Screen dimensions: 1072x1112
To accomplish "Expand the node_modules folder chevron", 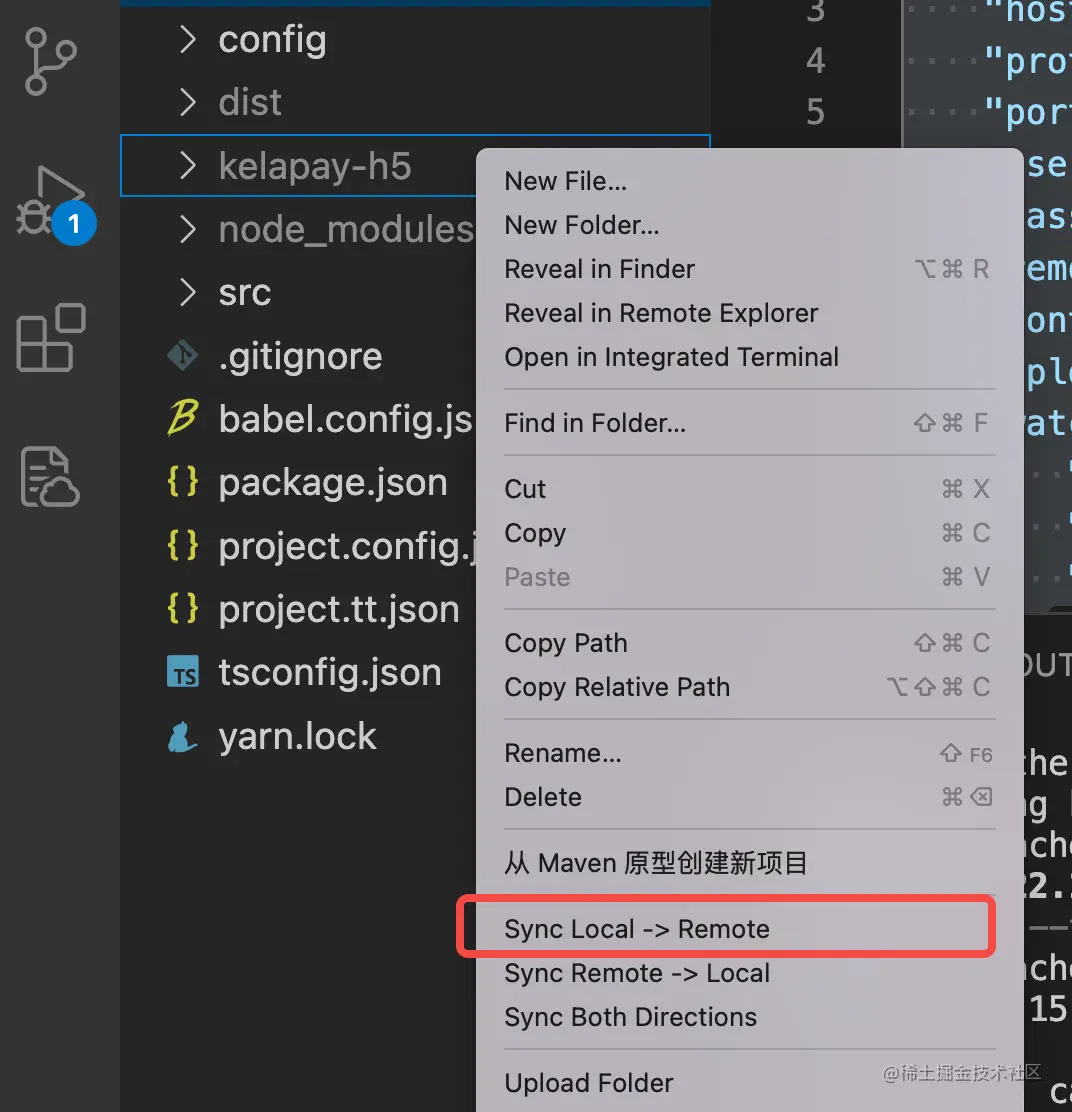I will pyautogui.click(x=187, y=229).
